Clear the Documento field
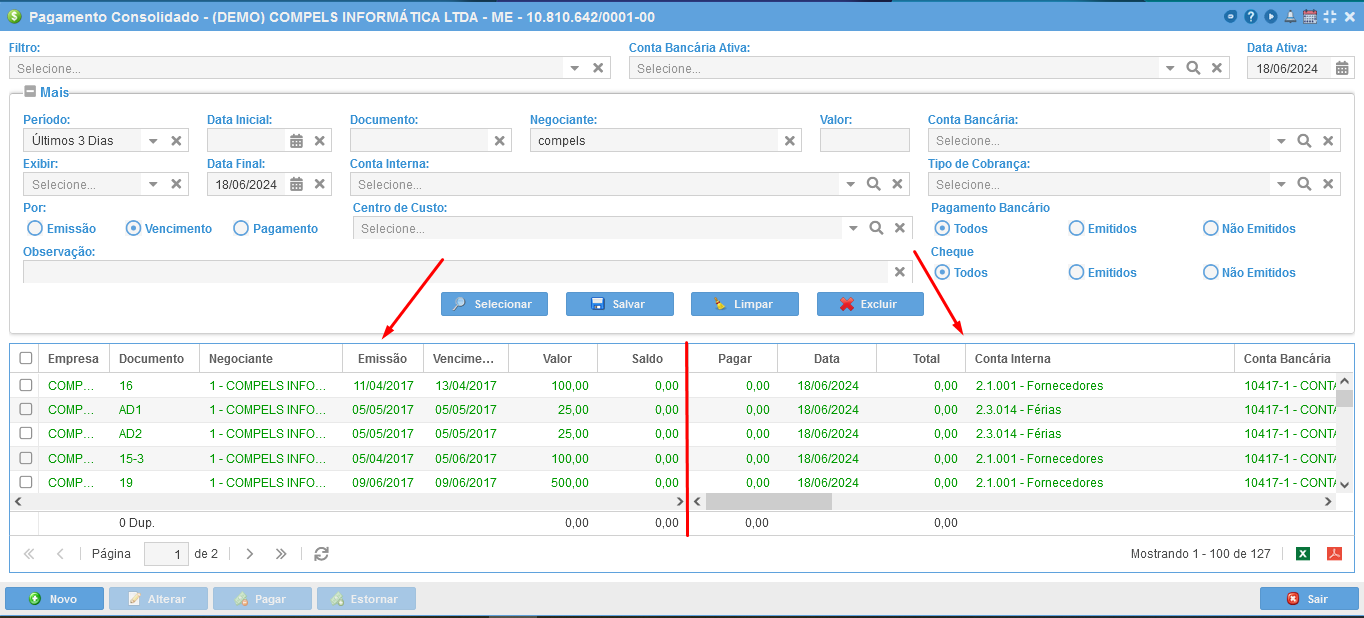The height and width of the screenshot is (618, 1364). [x=500, y=140]
